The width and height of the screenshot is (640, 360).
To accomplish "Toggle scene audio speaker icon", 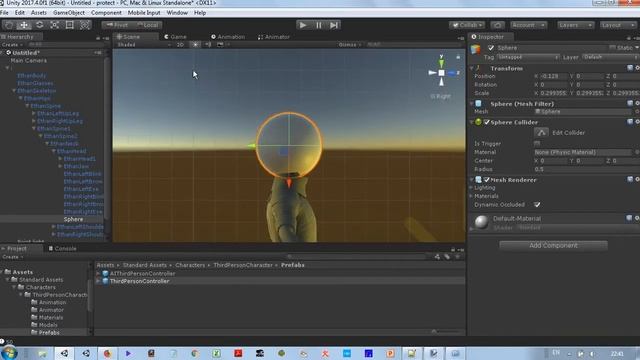I will tap(208, 44).
